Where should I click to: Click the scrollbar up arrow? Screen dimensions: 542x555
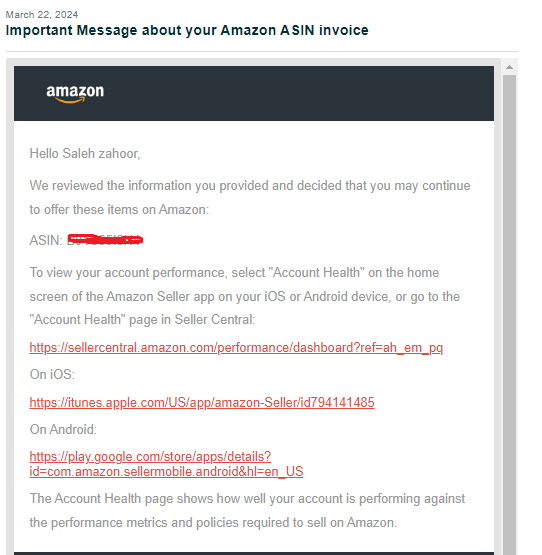(509, 67)
